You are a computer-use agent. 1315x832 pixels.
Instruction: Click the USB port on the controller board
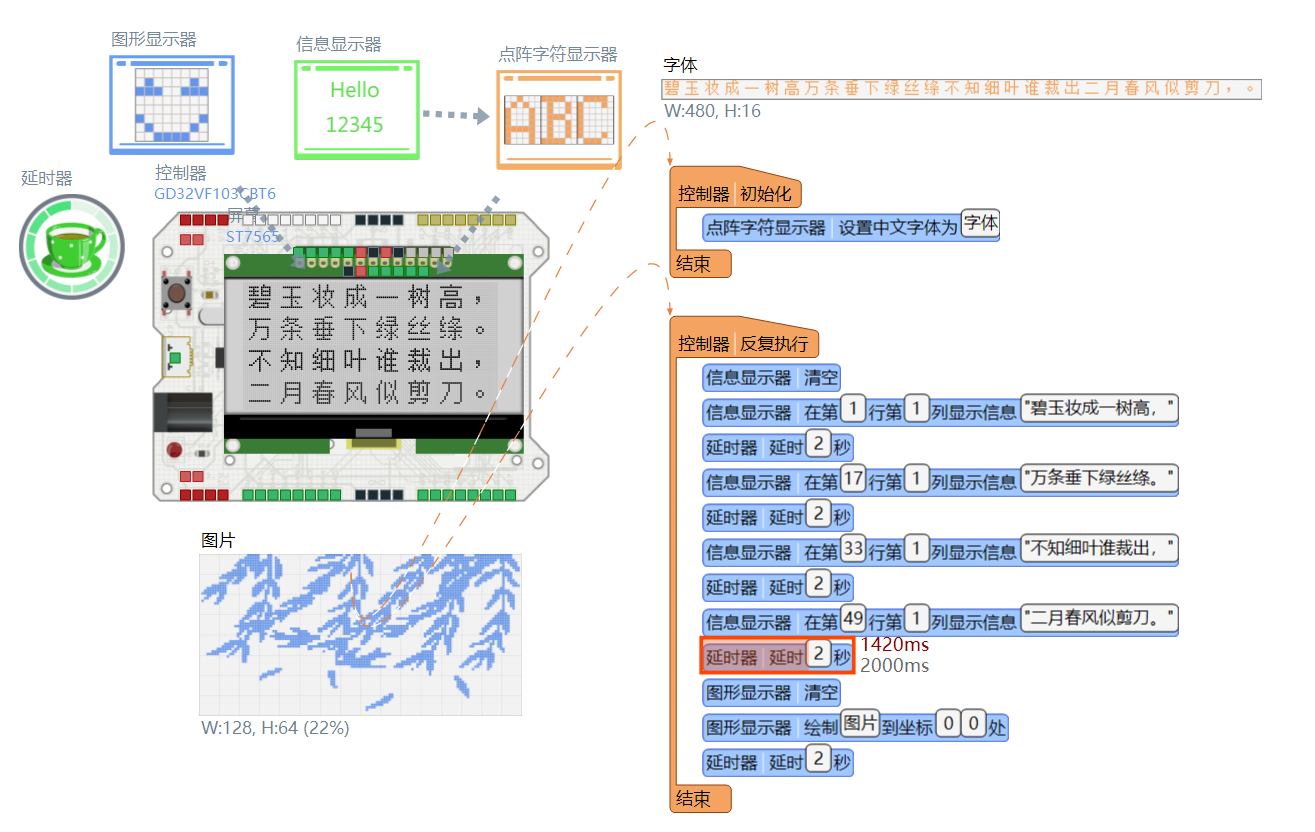pyautogui.click(x=175, y=358)
